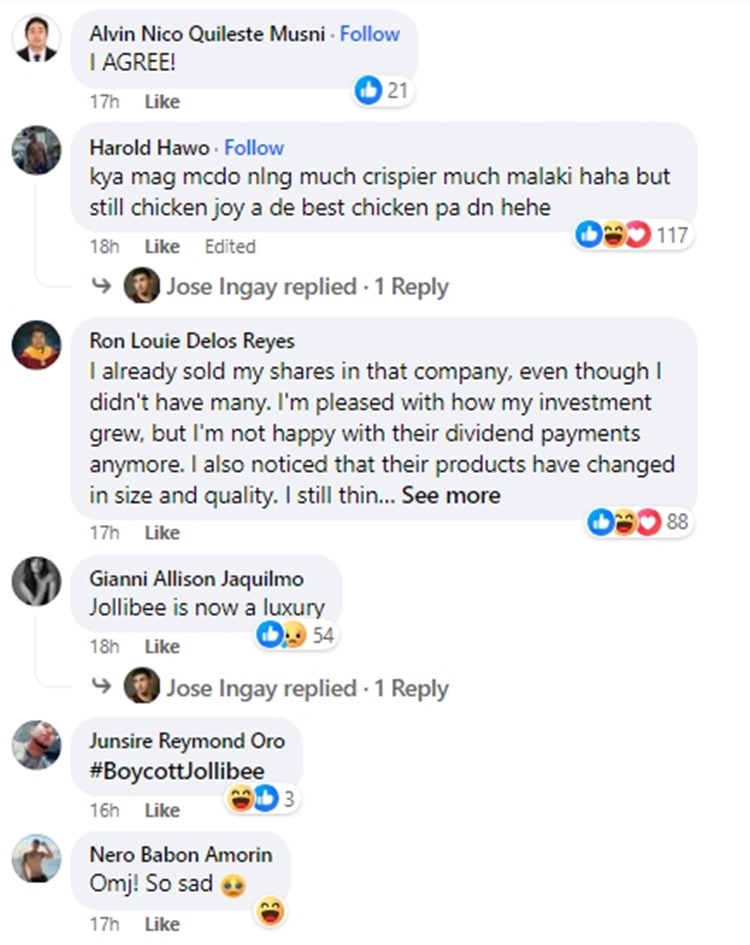Screen dimensions: 750x945
Task: View the 88 reactions on Ron Louie's comment
Action: click(638, 521)
